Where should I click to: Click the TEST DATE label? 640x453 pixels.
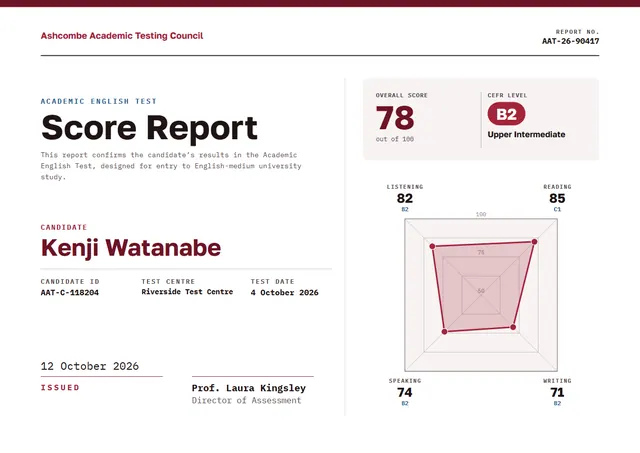(272, 282)
